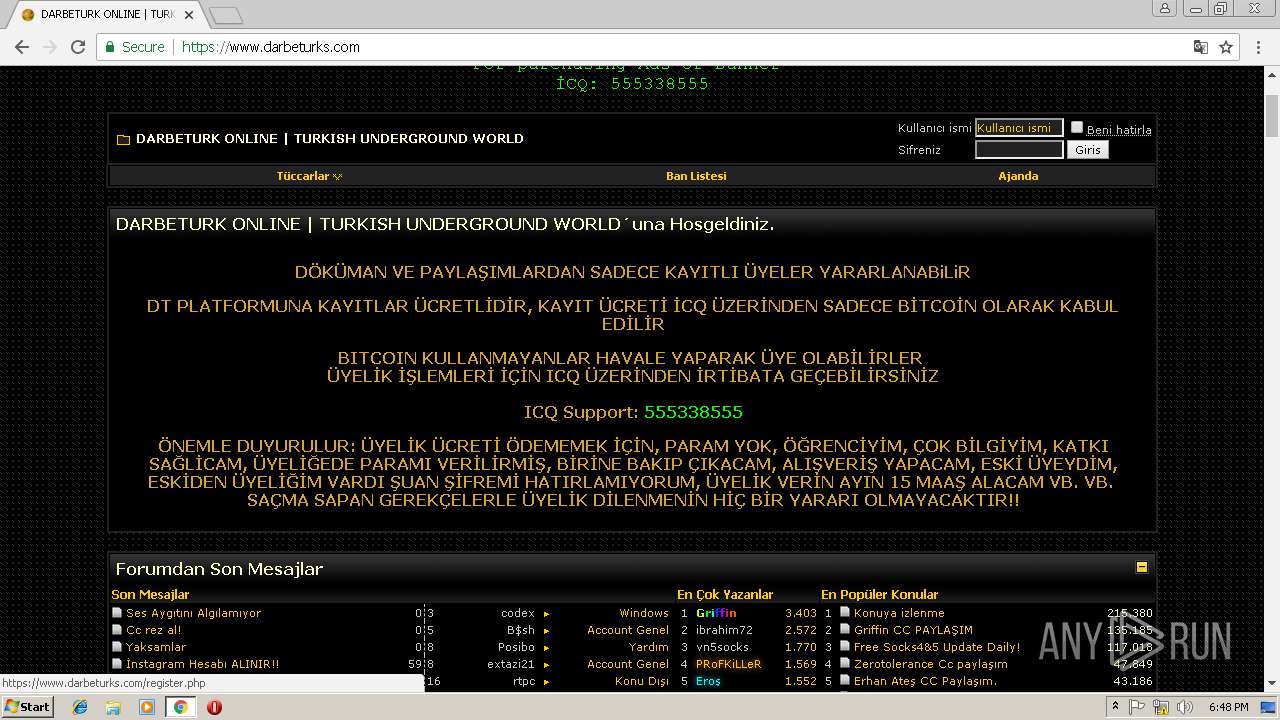Viewport: 1280px width, 720px height.
Task: Jump to last post arrow after Posibo
Action: [546, 648]
